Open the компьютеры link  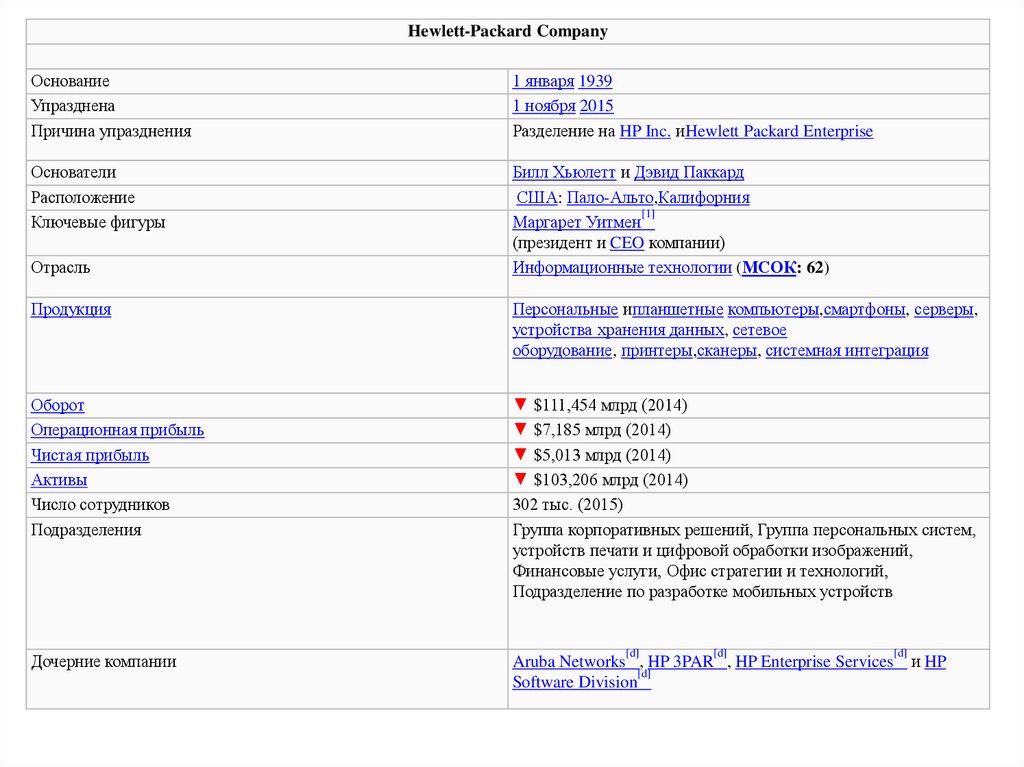point(773,310)
